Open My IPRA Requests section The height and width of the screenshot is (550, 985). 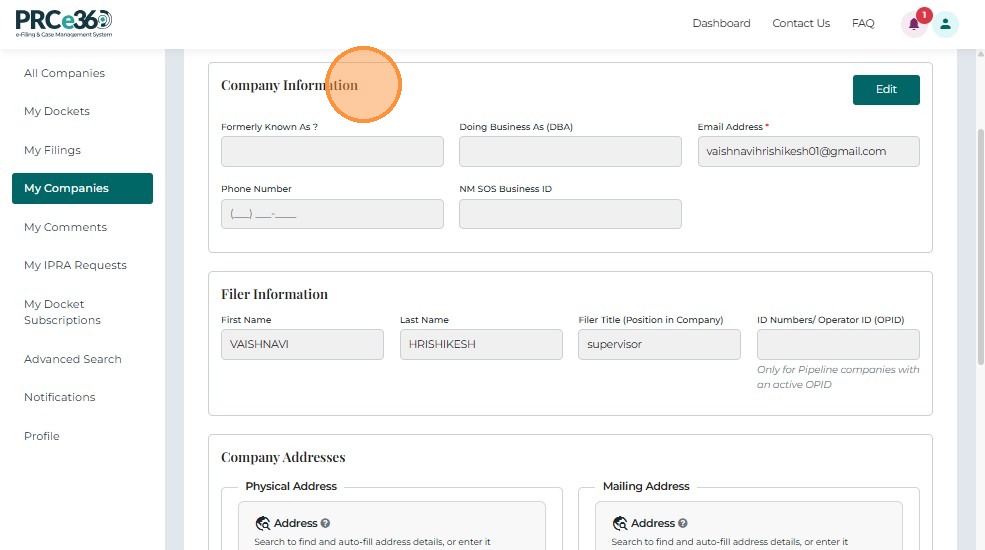75,265
